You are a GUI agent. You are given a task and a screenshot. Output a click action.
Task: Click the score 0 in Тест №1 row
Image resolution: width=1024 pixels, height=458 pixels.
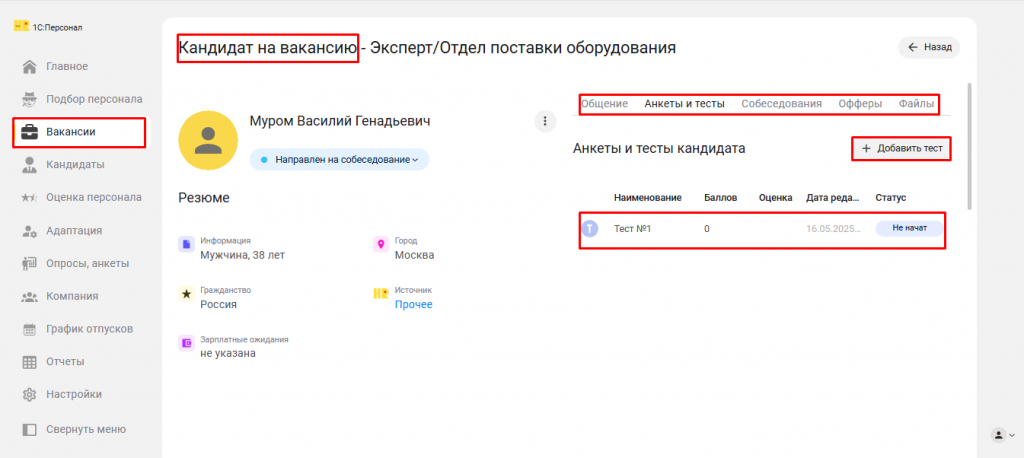coord(707,229)
